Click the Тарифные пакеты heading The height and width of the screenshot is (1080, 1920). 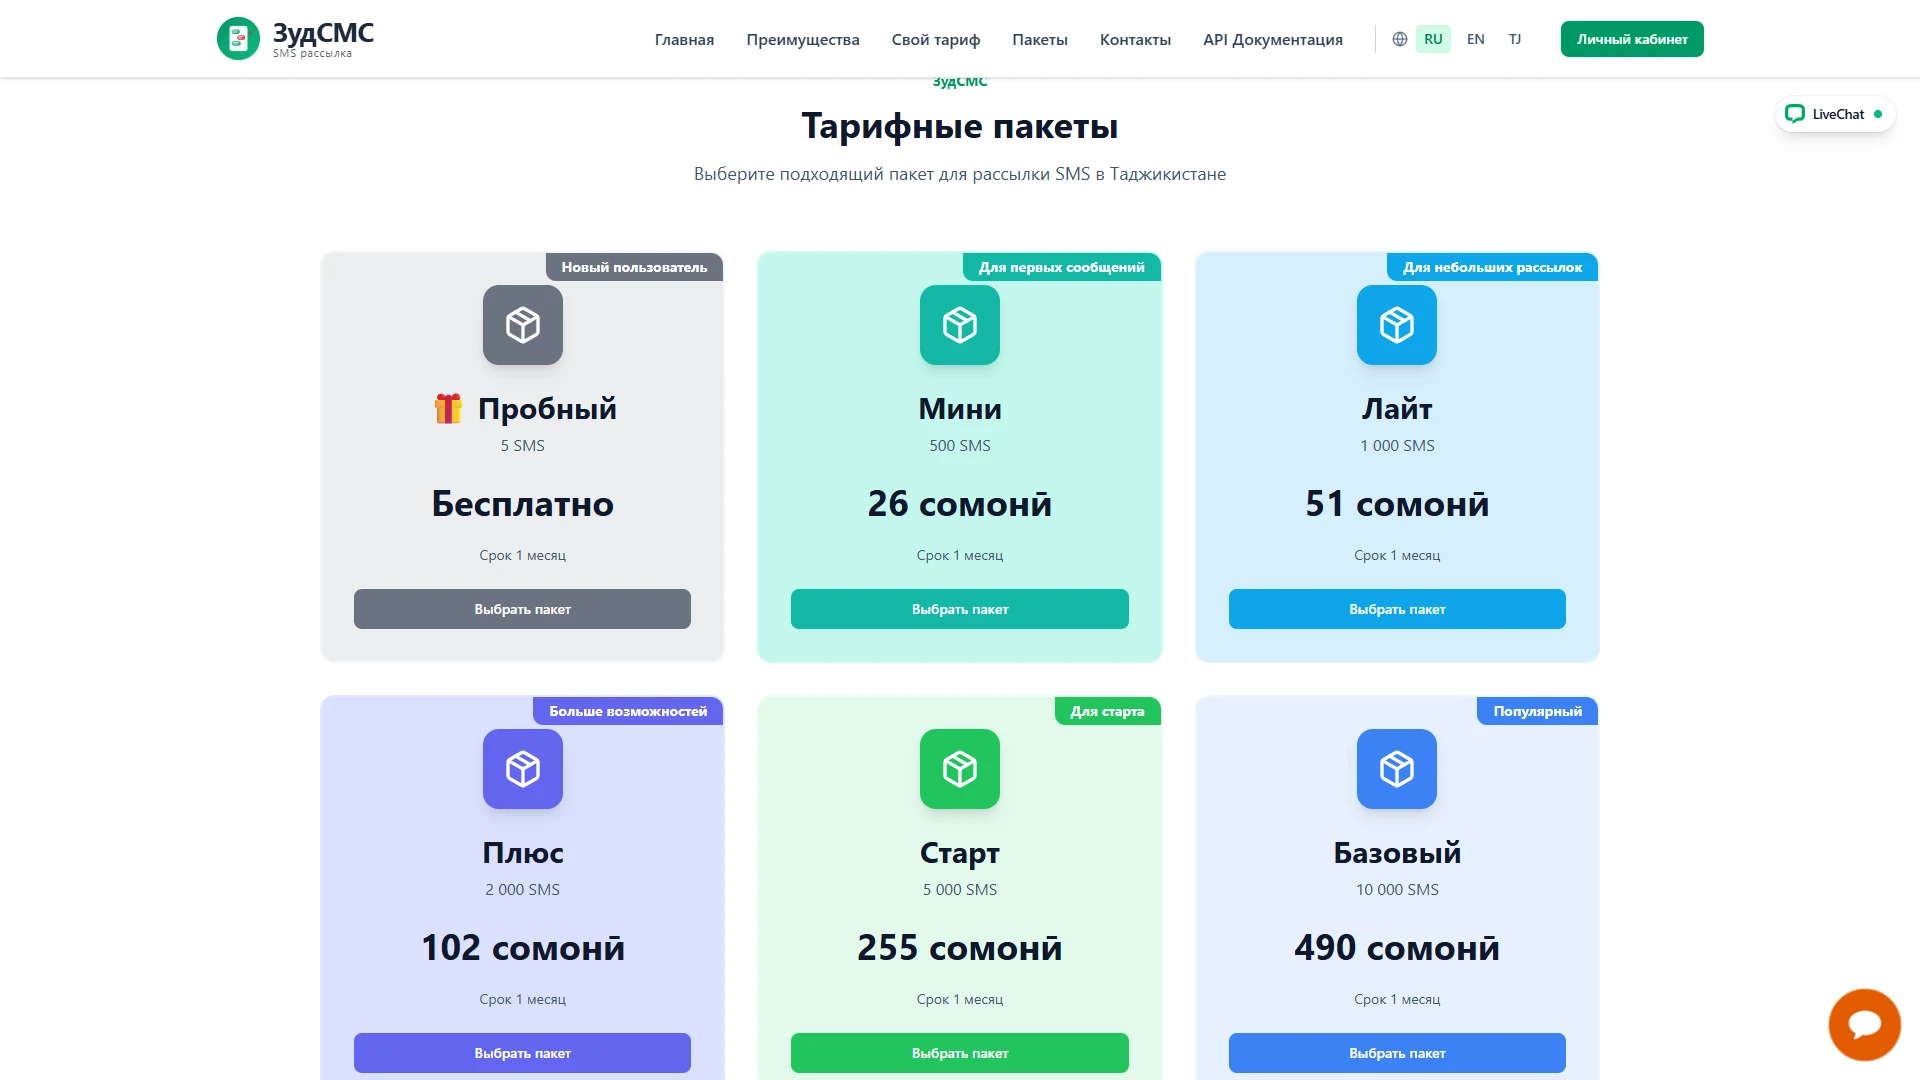coord(960,127)
